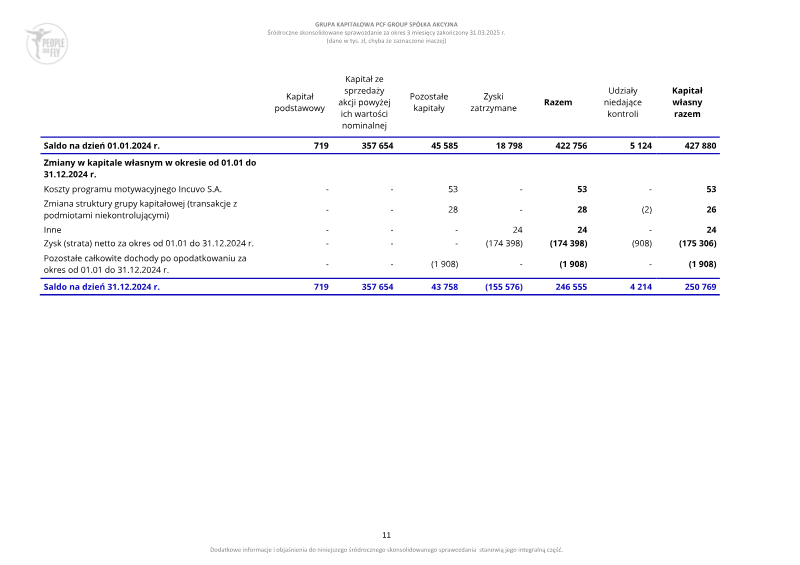Click the closing balance total value 250 769
The width and height of the screenshot is (800, 565).
pos(698,286)
